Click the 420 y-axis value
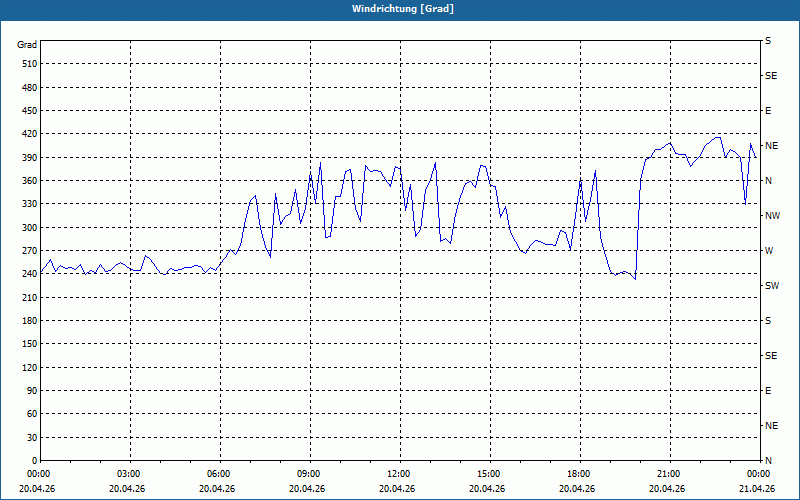The width and height of the screenshot is (800, 500). coord(30,134)
